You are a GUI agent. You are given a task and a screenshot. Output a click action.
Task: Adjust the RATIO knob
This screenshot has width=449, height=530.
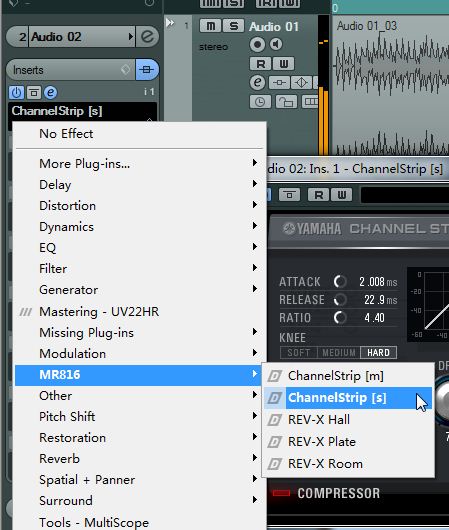coord(340,317)
